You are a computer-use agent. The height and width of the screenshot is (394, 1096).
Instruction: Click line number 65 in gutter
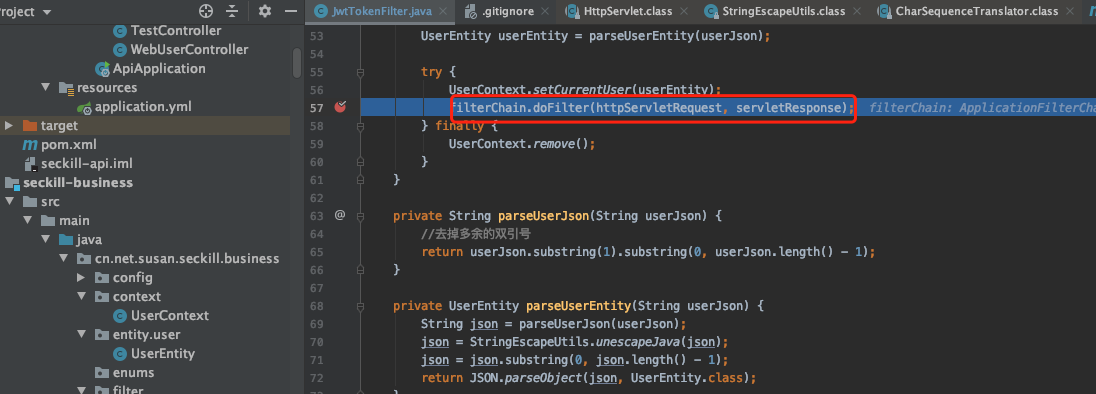click(x=316, y=251)
